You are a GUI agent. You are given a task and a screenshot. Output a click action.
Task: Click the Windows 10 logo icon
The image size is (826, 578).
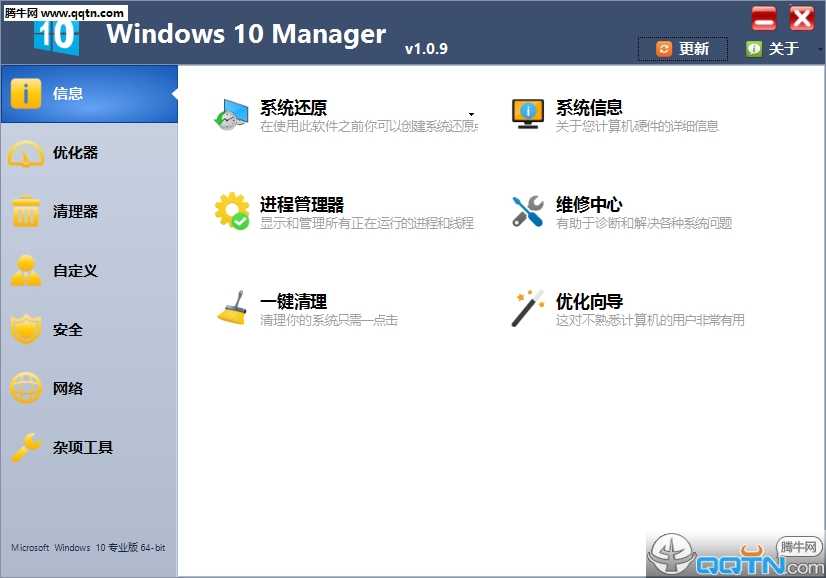(57, 37)
